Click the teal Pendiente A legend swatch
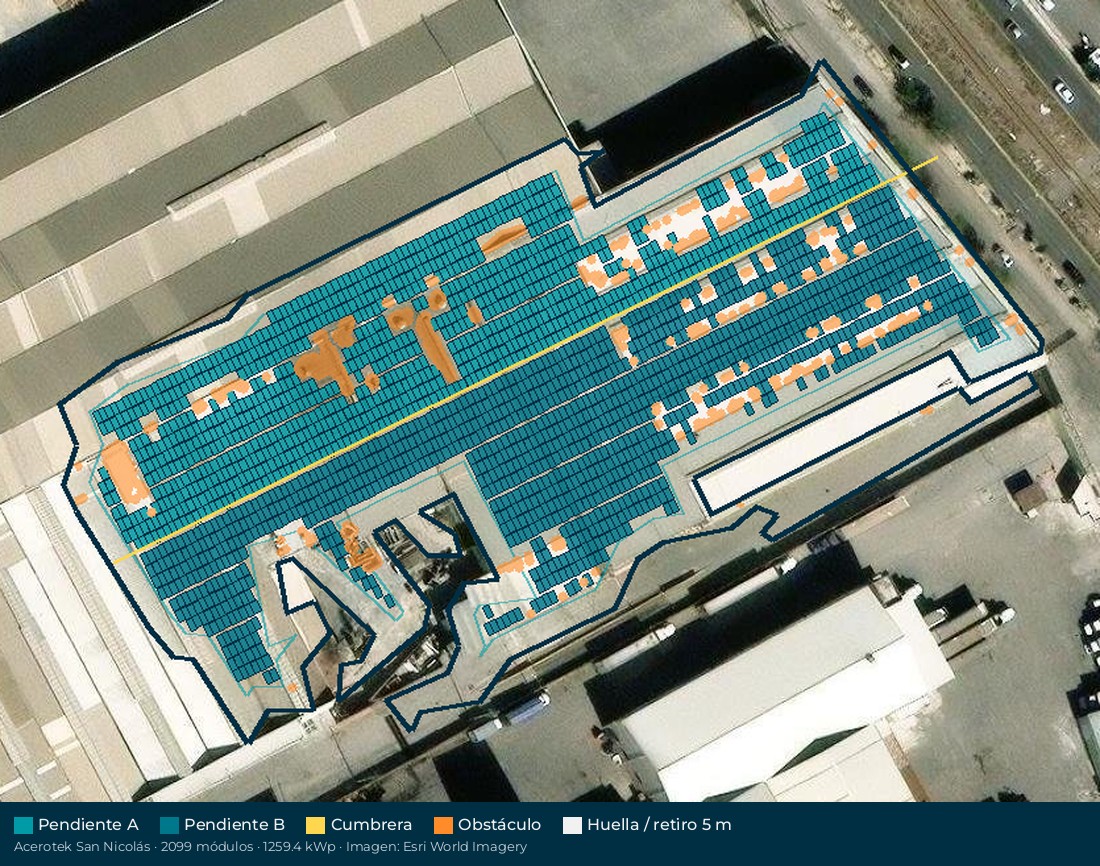Screen dimensions: 1100x866 click(23, 825)
